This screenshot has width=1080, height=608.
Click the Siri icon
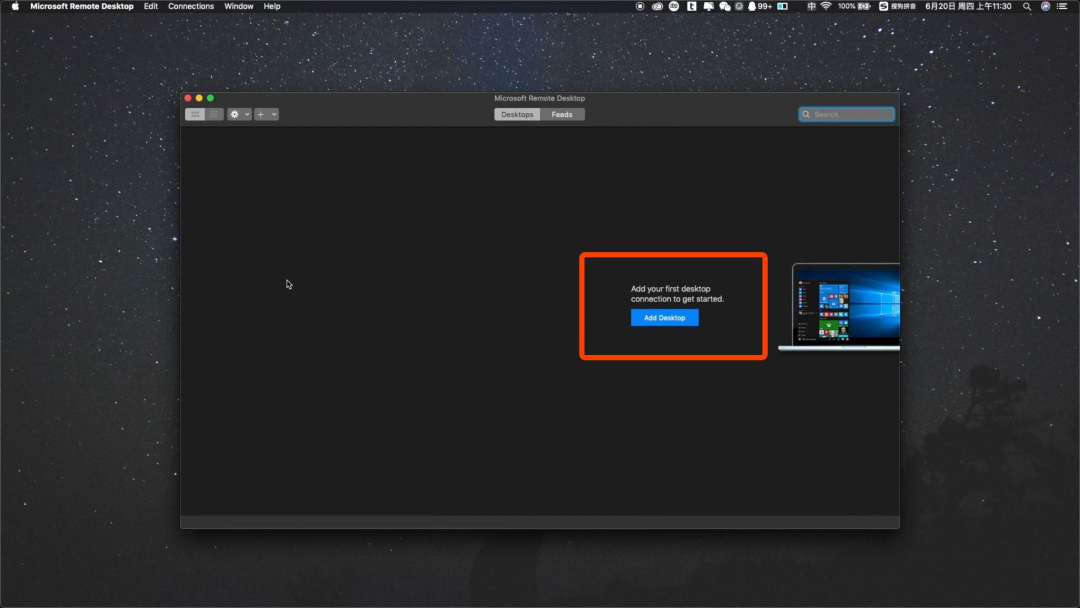[x=1046, y=6]
